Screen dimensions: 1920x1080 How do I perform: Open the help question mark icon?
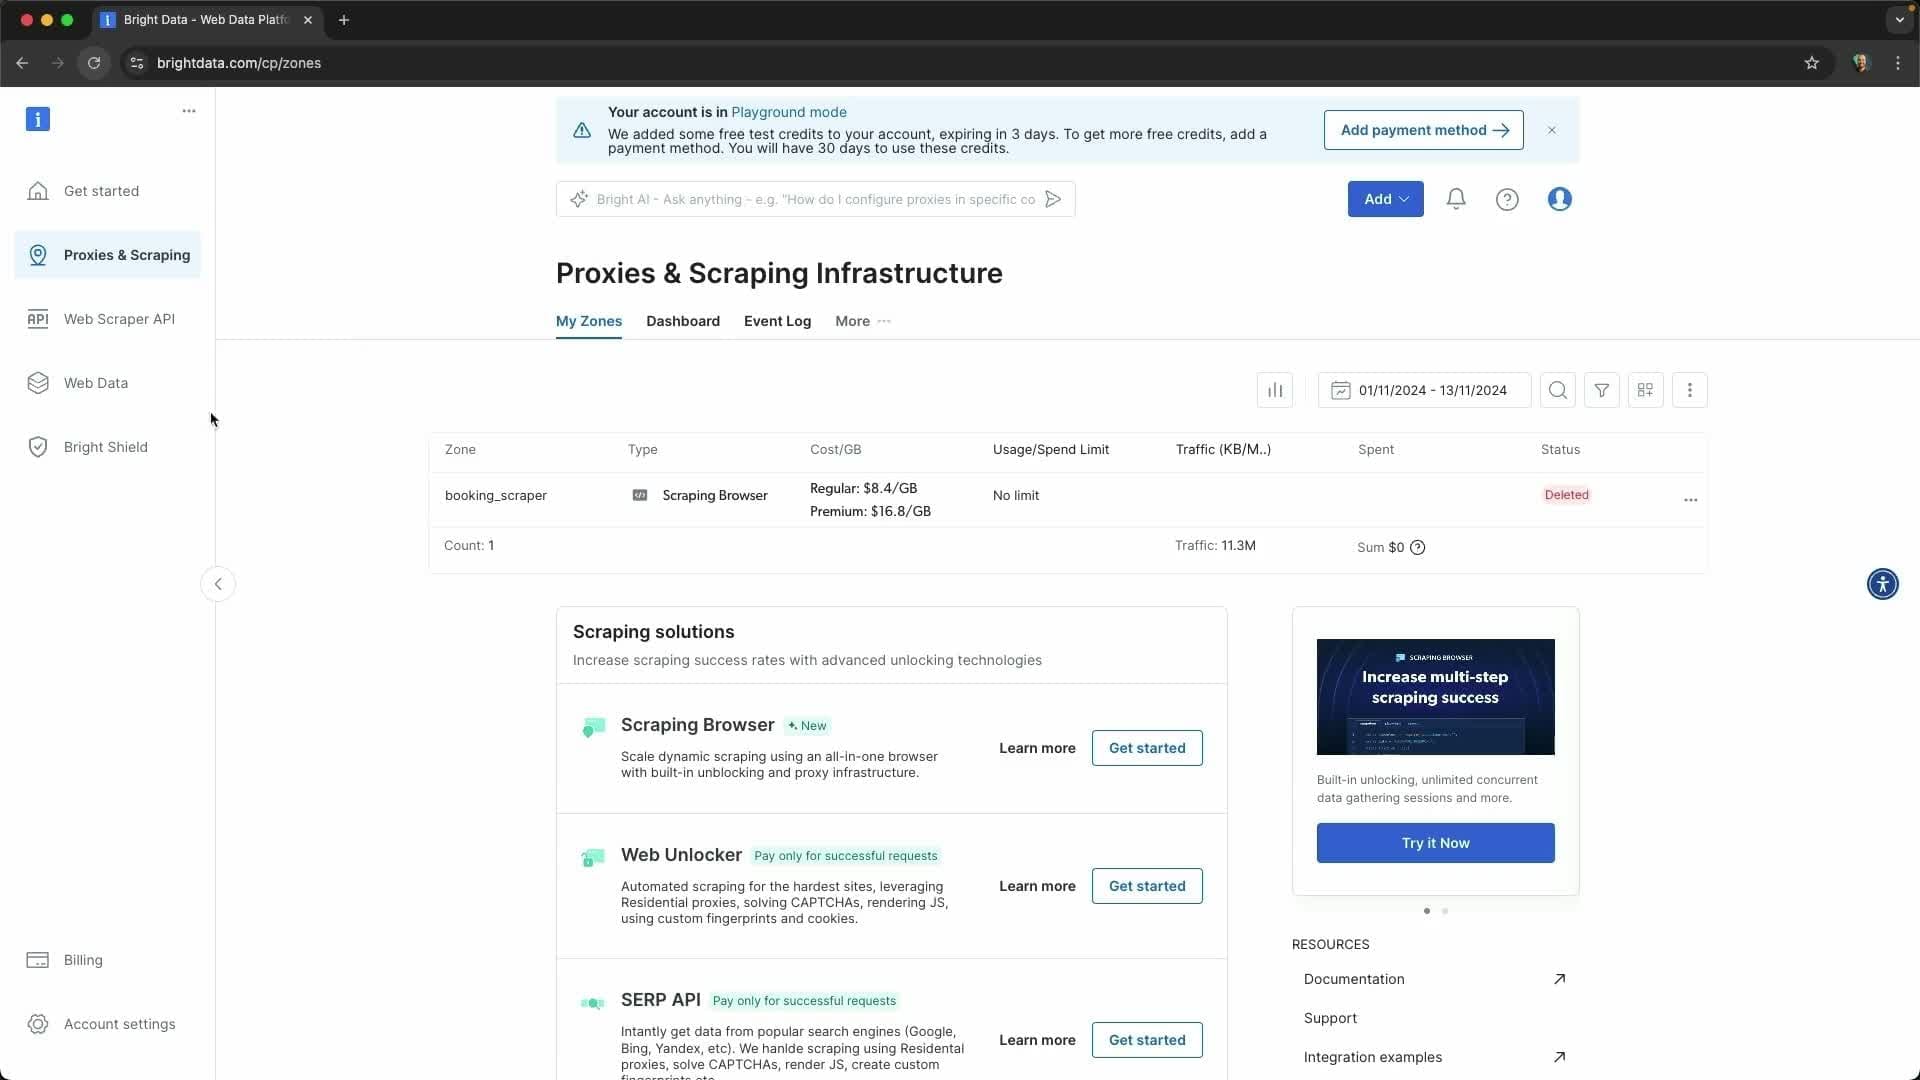1507,199
